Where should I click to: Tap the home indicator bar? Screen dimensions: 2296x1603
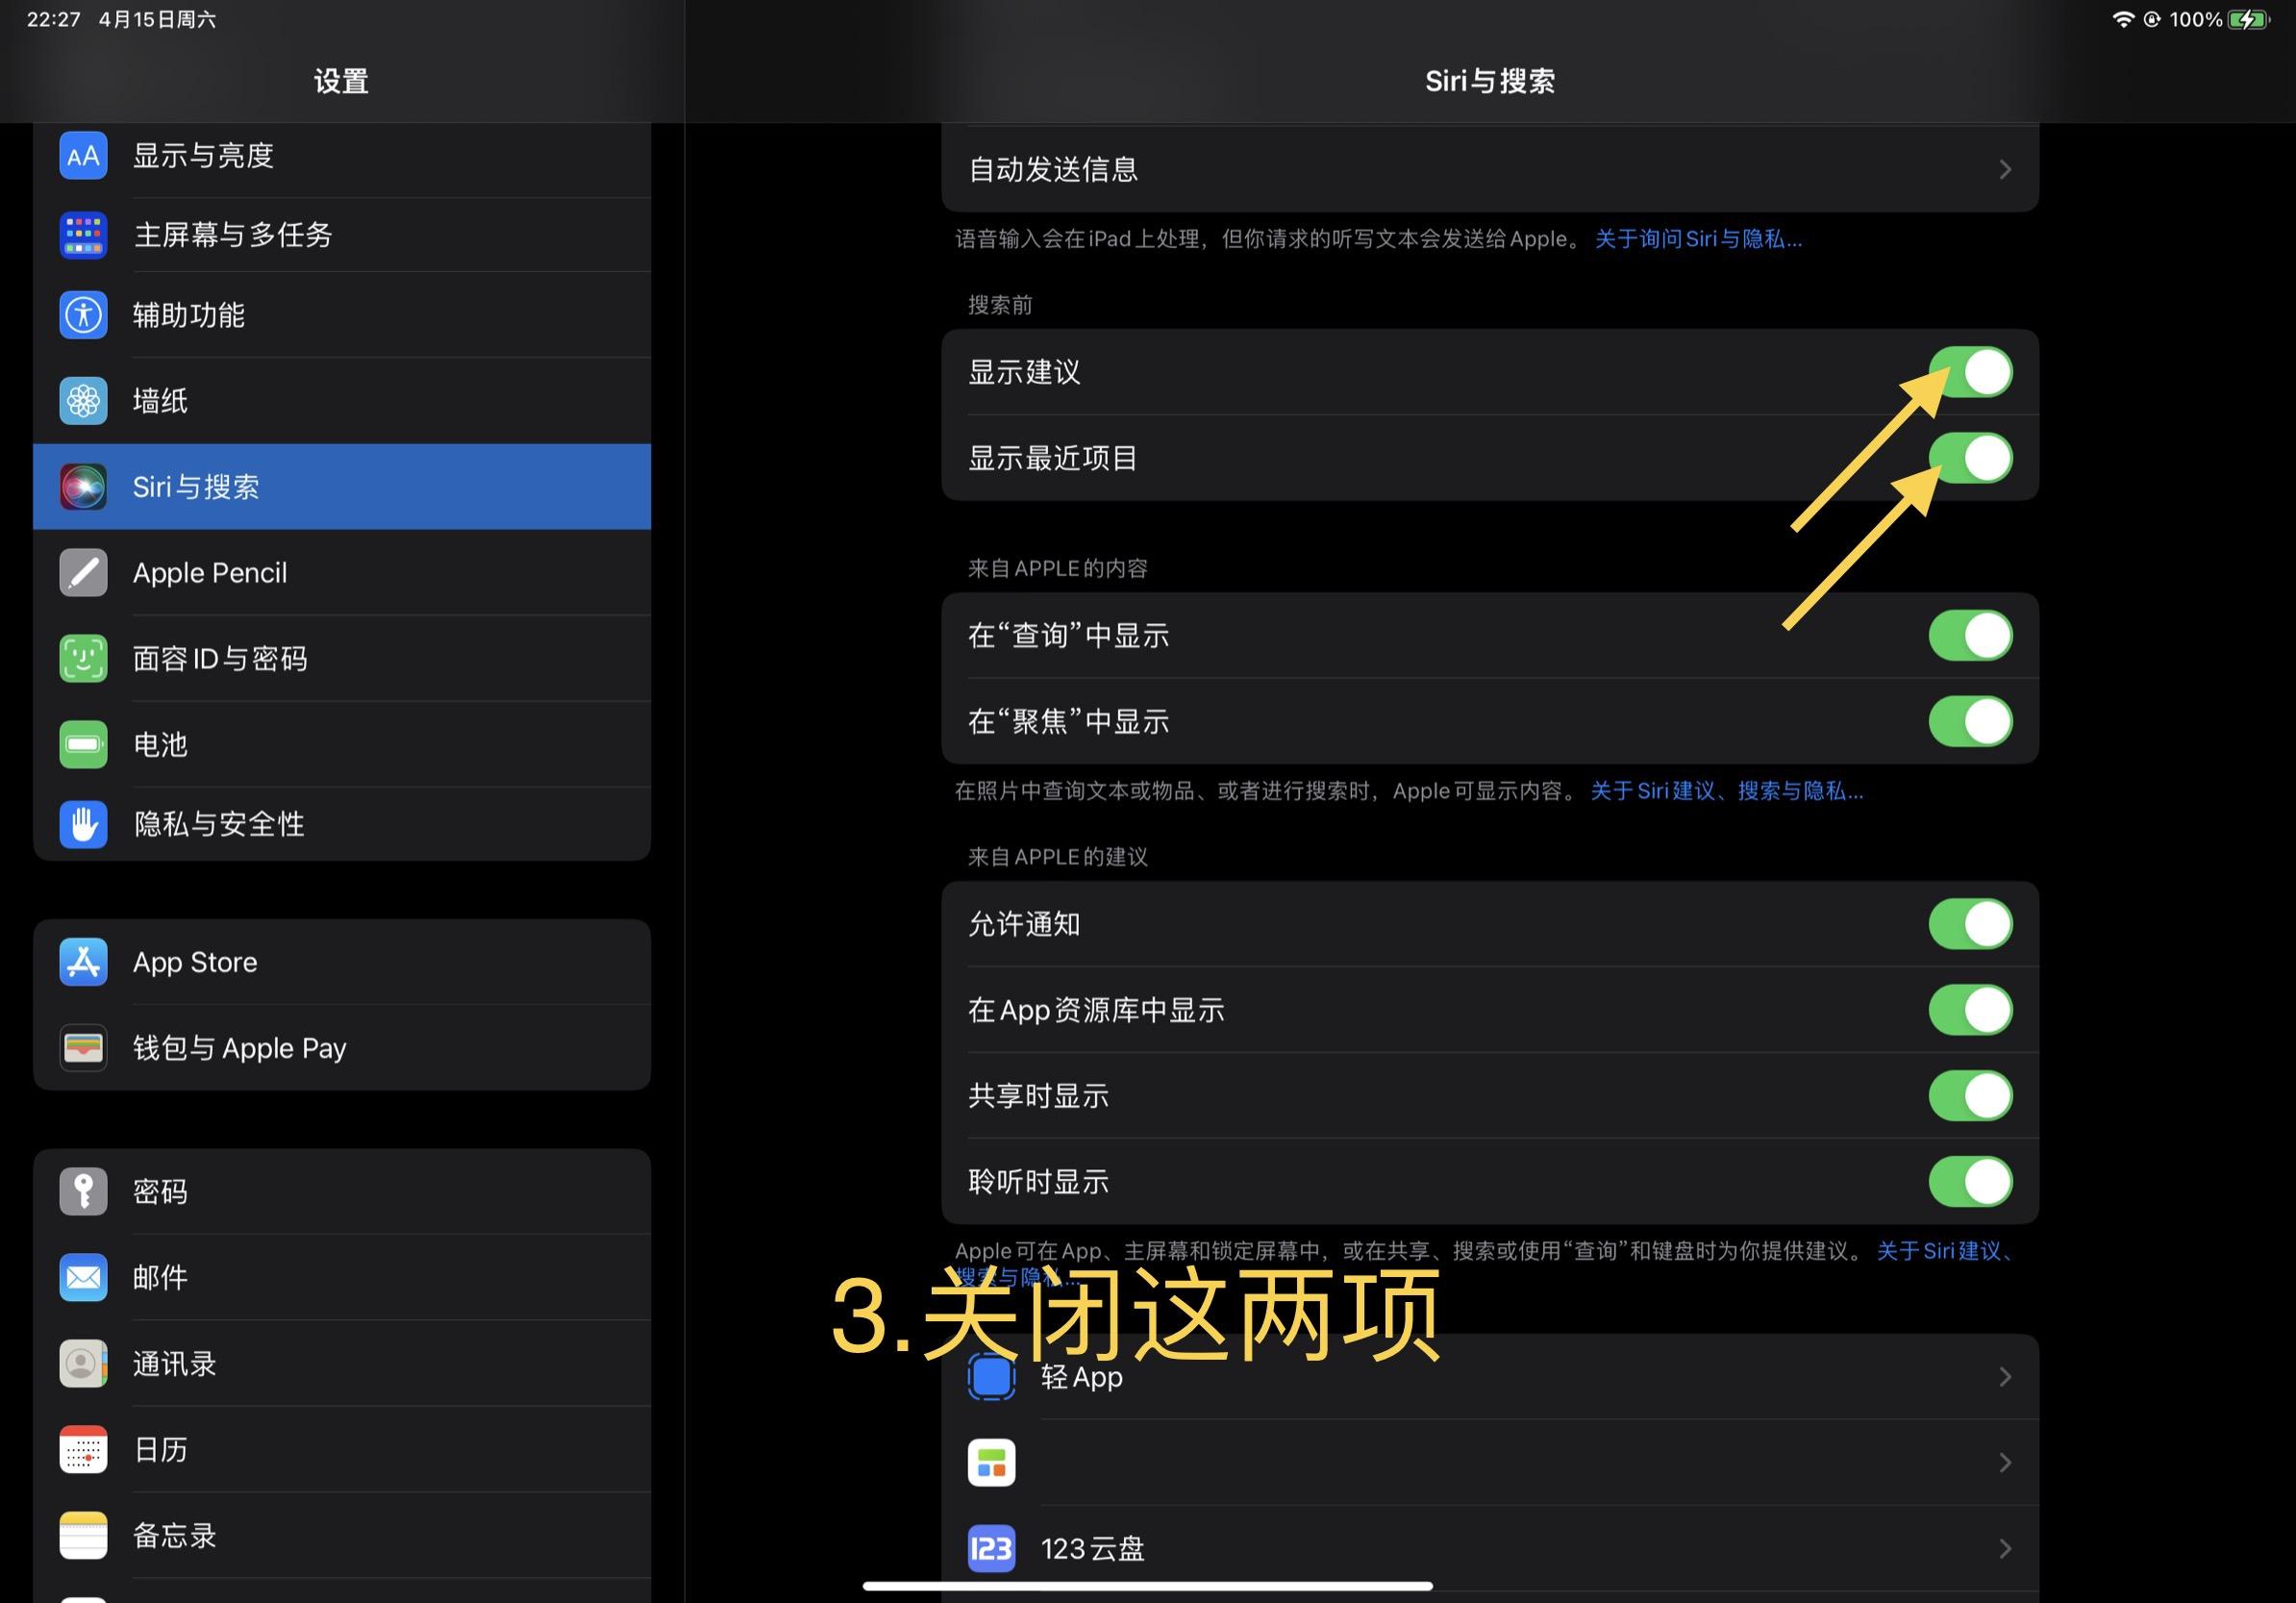tap(1148, 1586)
